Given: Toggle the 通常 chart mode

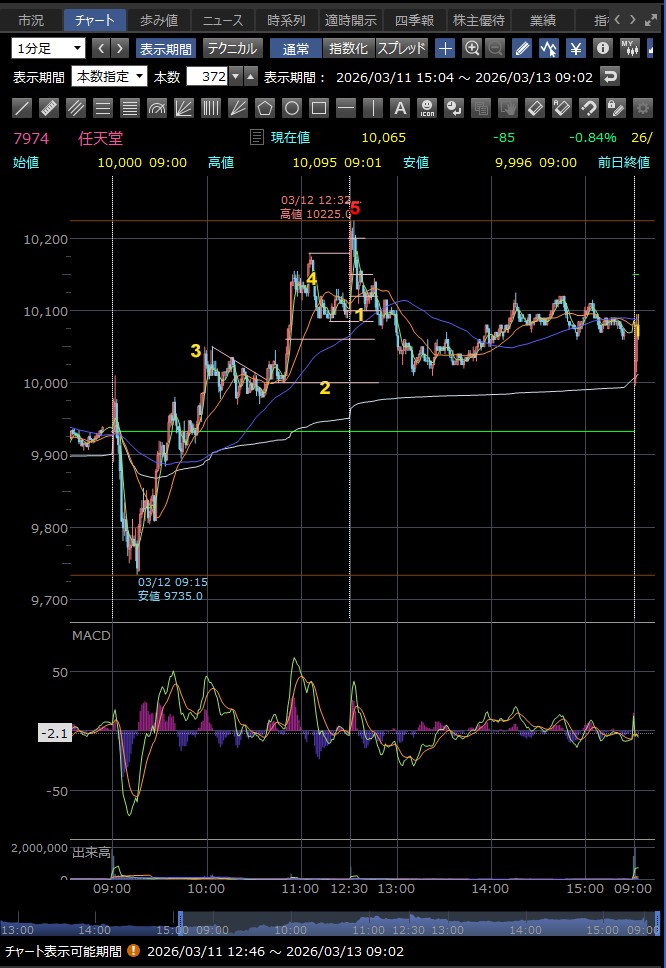Looking at the screenshot, I should (296, 48).
